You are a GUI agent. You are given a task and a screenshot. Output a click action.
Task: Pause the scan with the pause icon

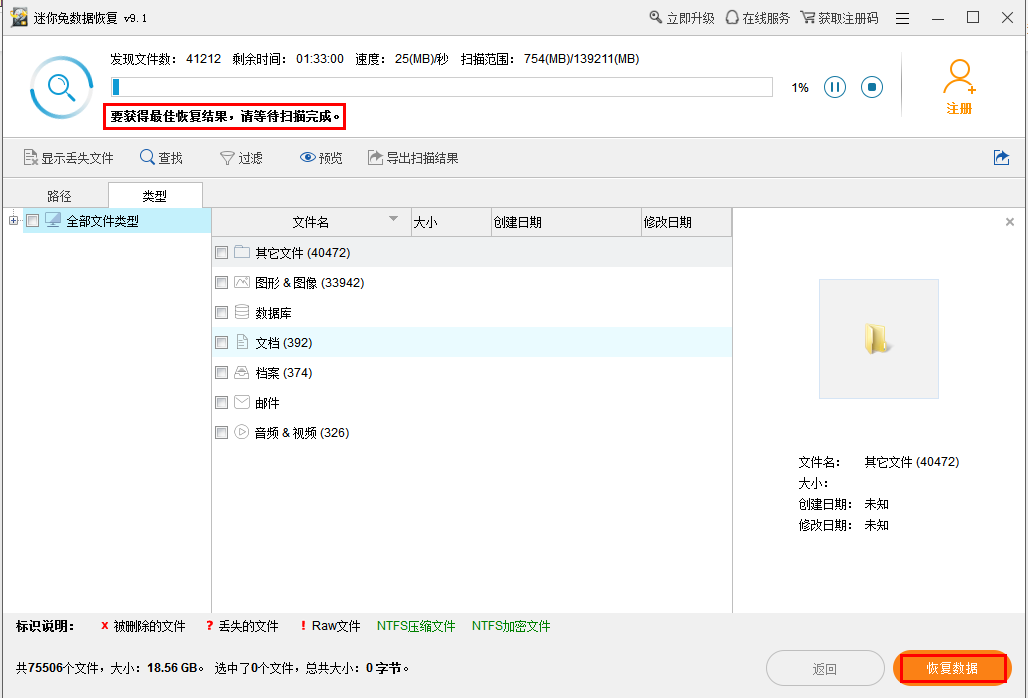tap(835, 87)
